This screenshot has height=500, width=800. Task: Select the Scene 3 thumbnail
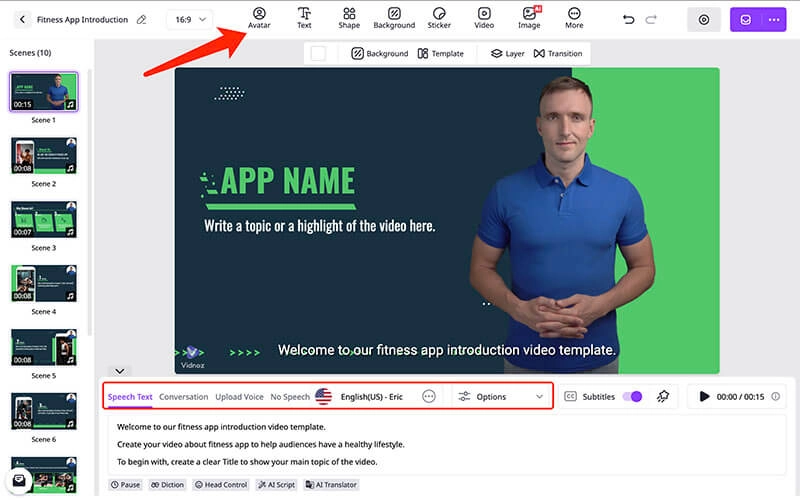point(44,220)
